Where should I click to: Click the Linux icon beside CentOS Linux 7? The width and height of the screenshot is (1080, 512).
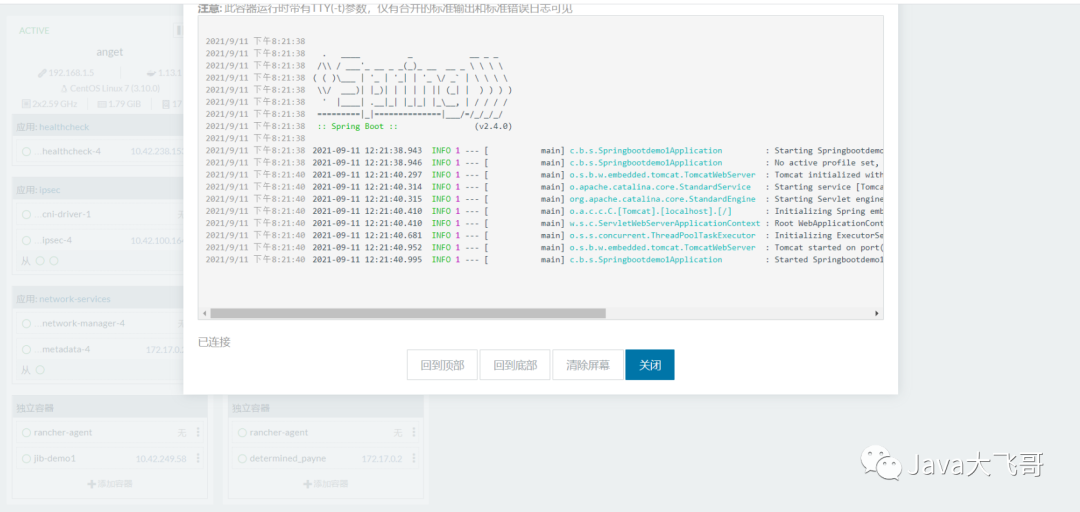[64, 88]
